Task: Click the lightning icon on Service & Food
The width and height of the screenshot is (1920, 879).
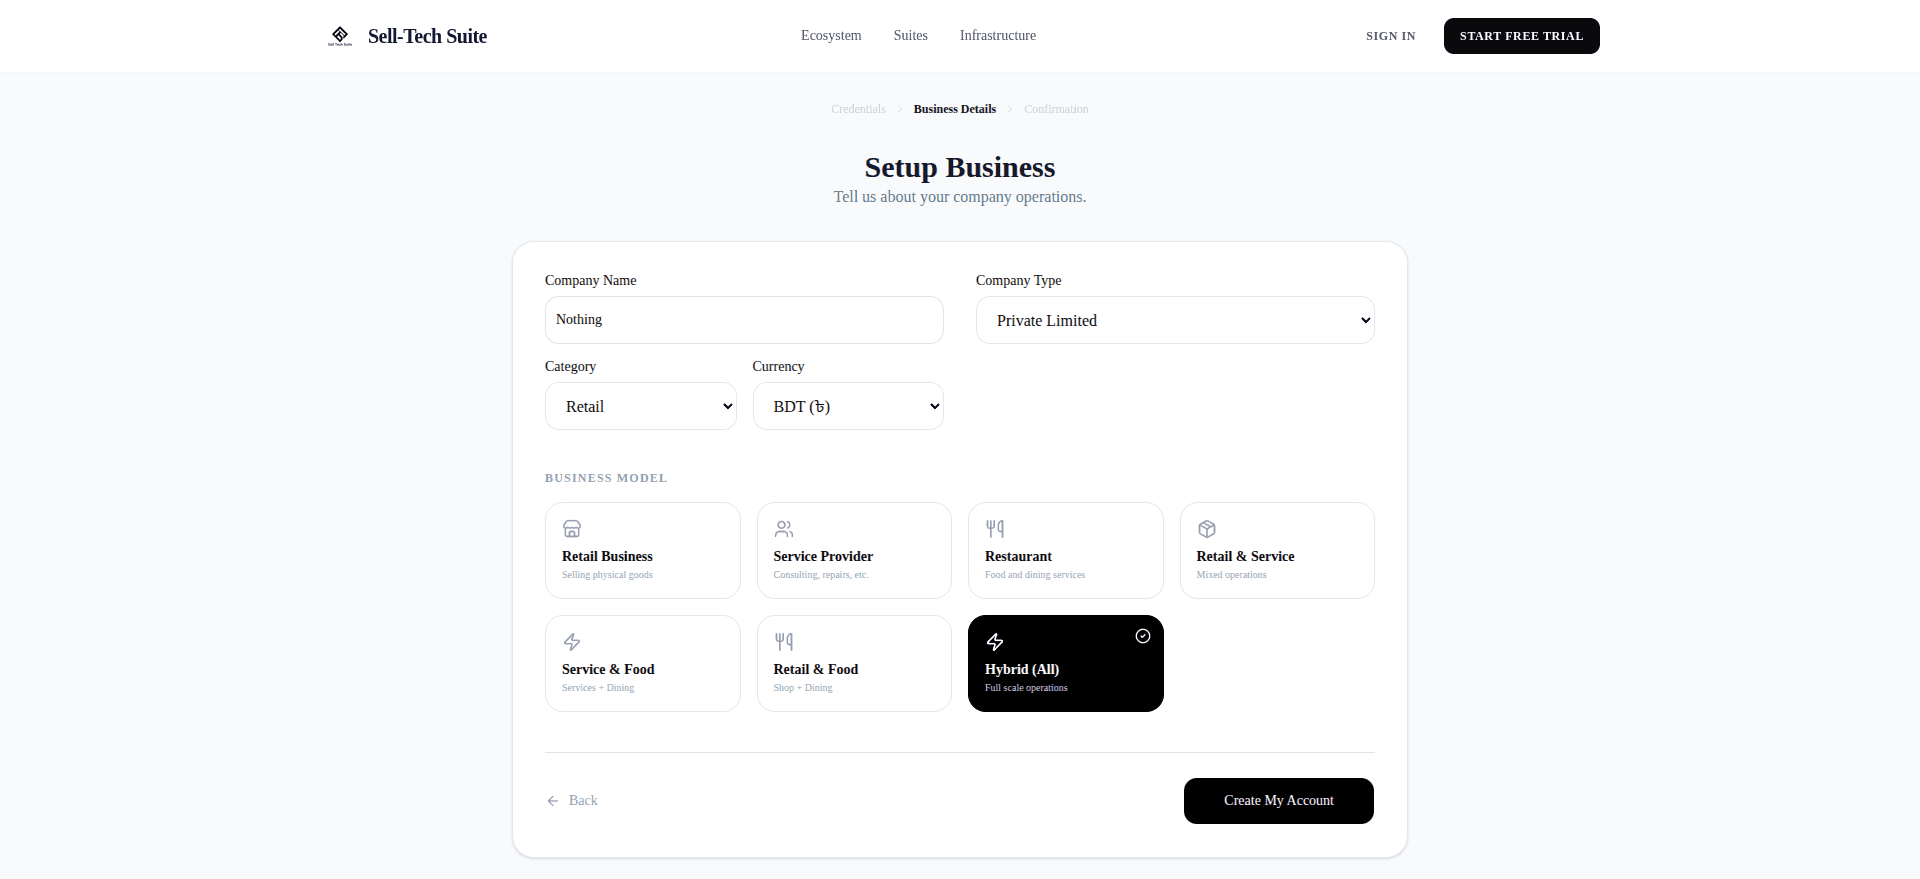Action: [x=572, y=642]
